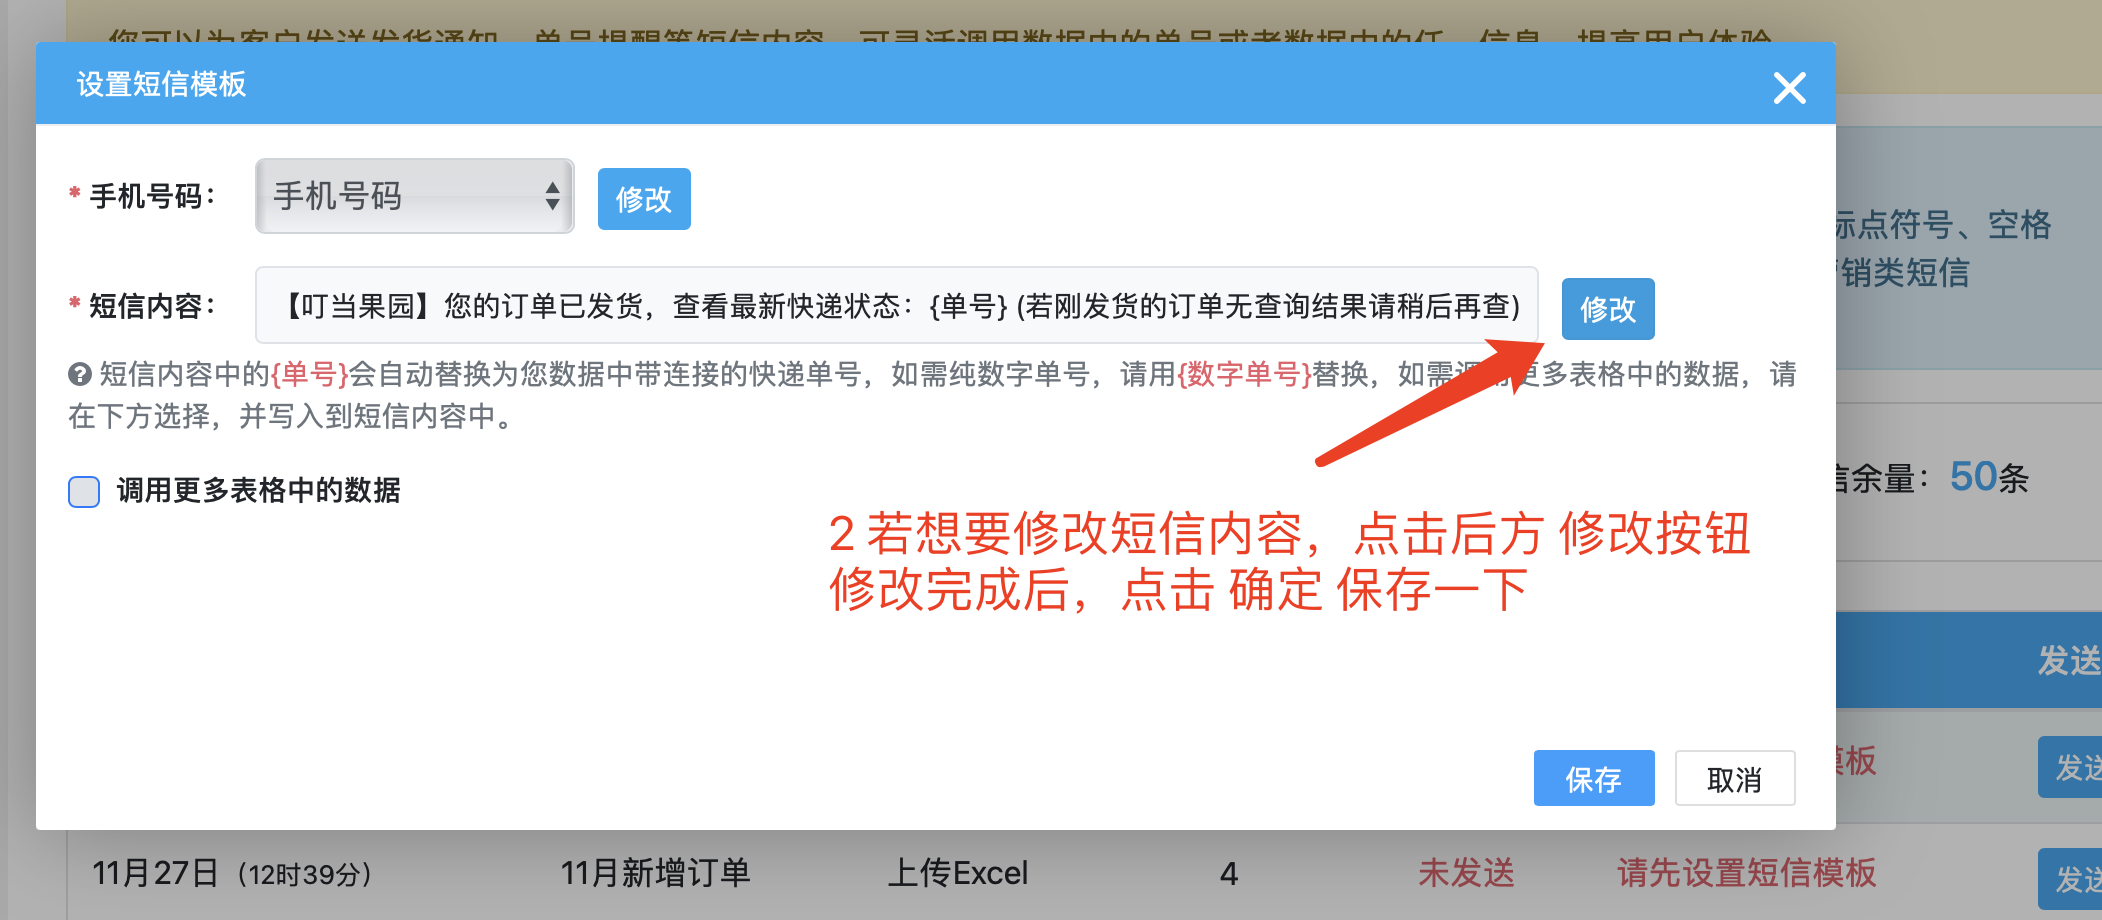Save the SMS template with 保存
Image resolution: width=2102 pixels, height=920 pixels.
point(1593,778)
